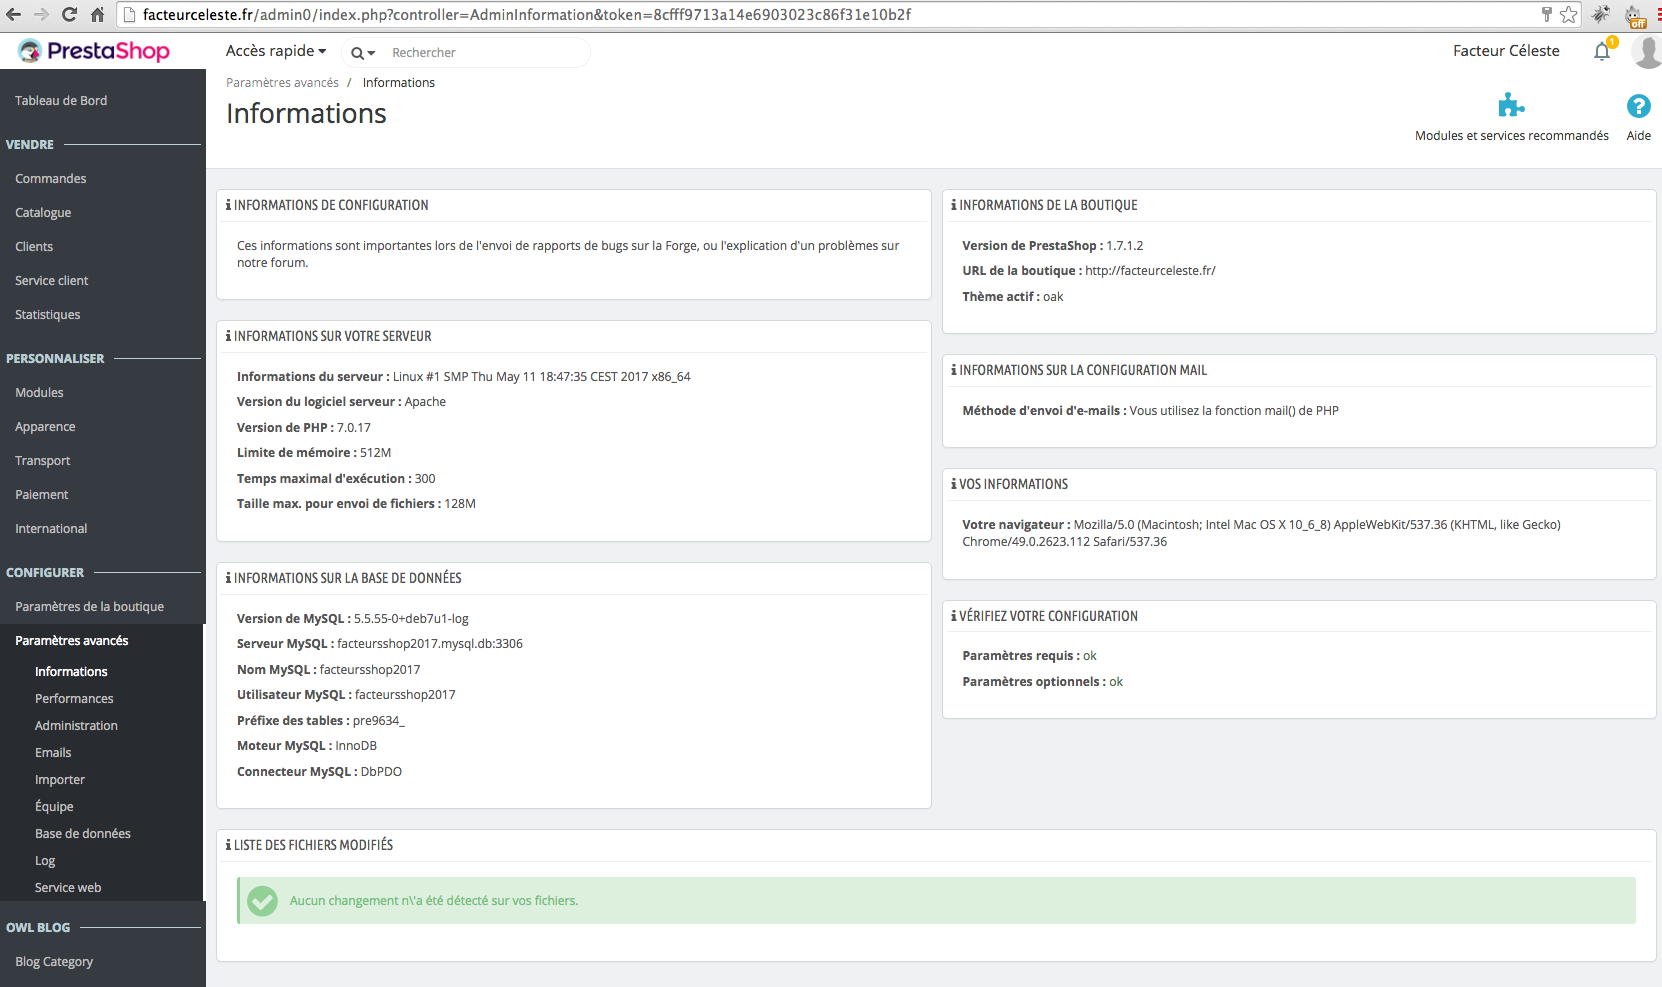Open the PrestaShop logo home link
The height and width of the screenshot is (987, 1662).
coord(94,51)
